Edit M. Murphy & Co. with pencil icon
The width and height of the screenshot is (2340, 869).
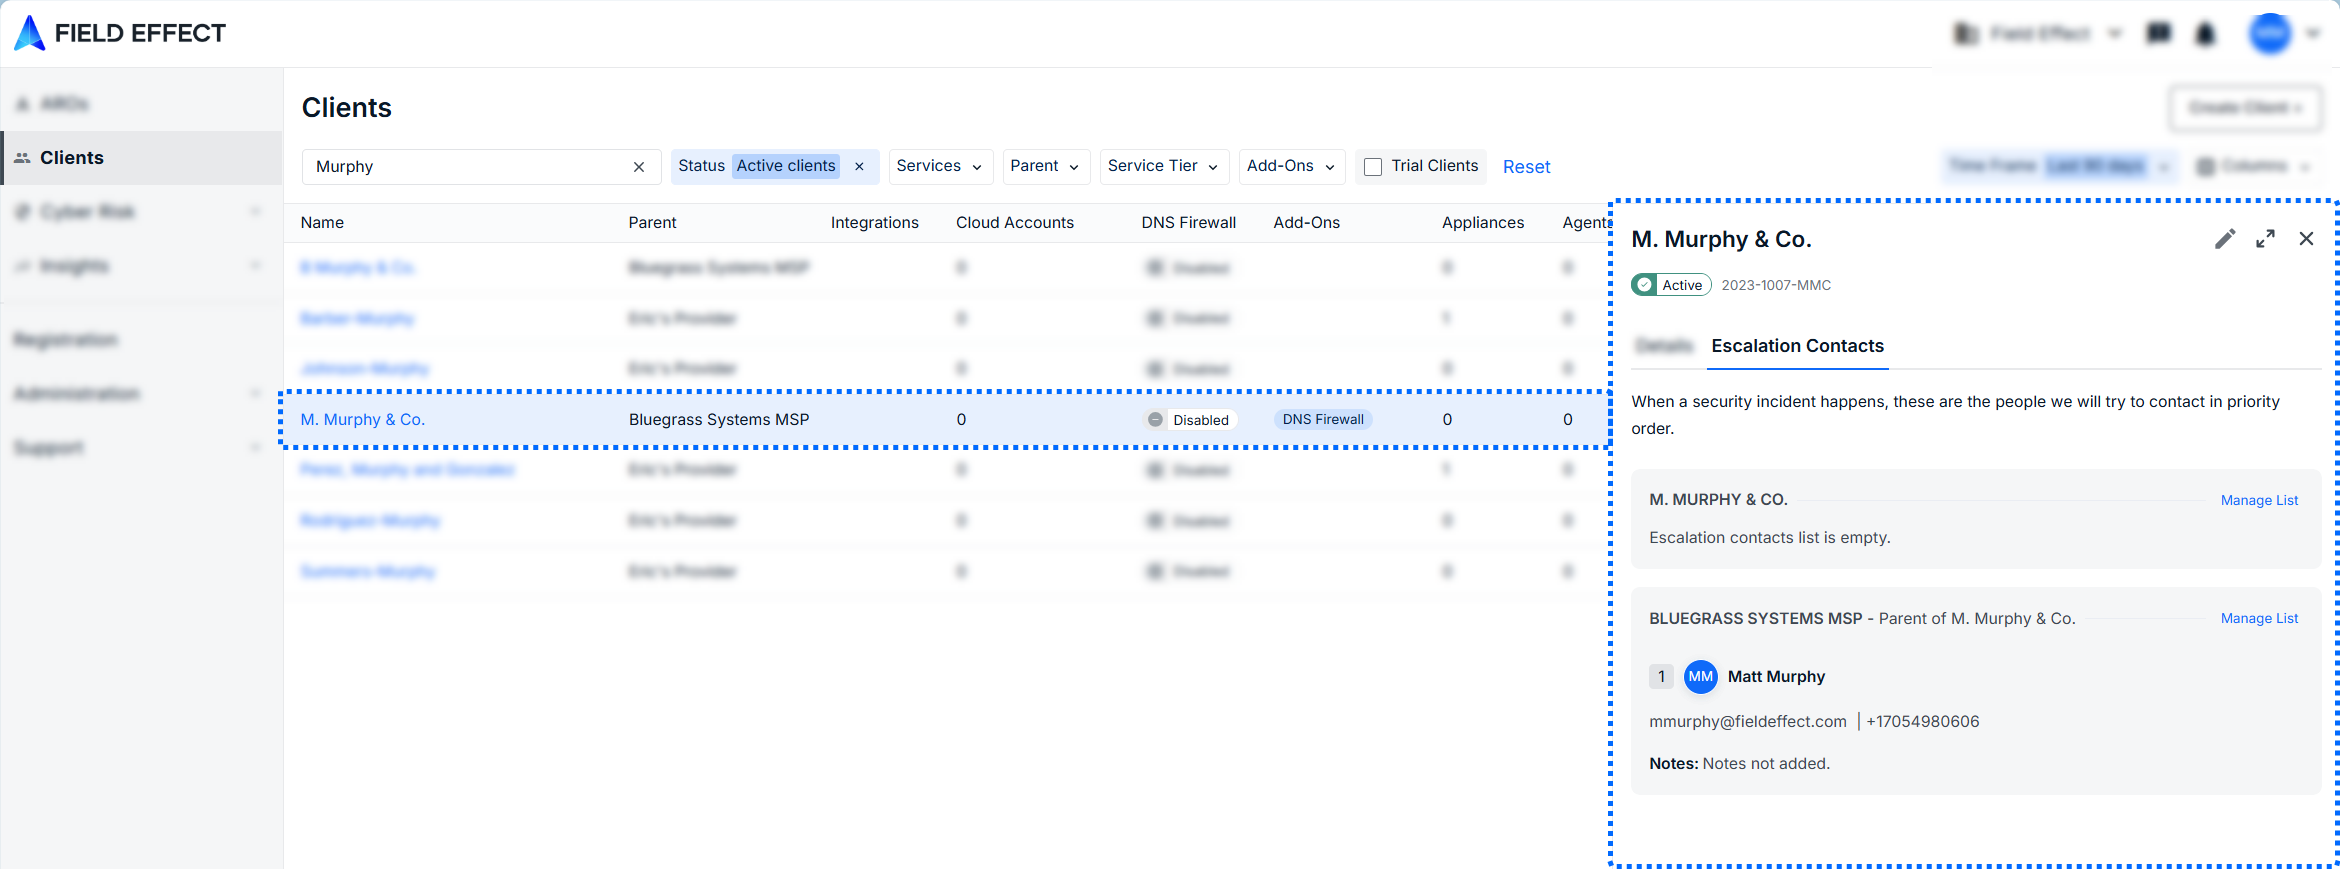pyautogui.click(x=2225, y=239)
